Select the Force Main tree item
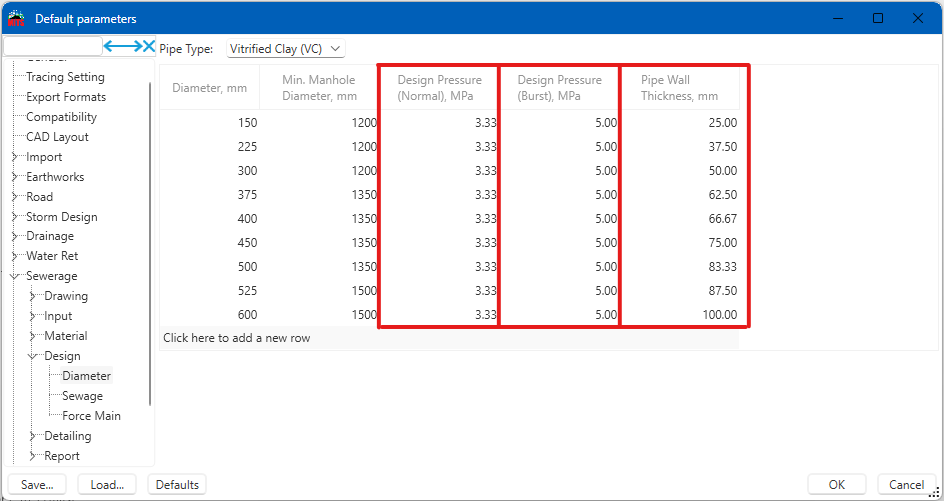This screenshot has width=944, height=501. point(91,416)
